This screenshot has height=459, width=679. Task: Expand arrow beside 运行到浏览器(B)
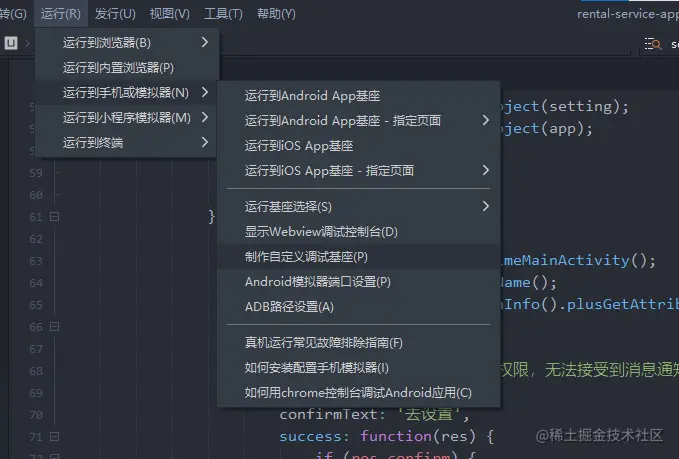click(x=205, y=42)
